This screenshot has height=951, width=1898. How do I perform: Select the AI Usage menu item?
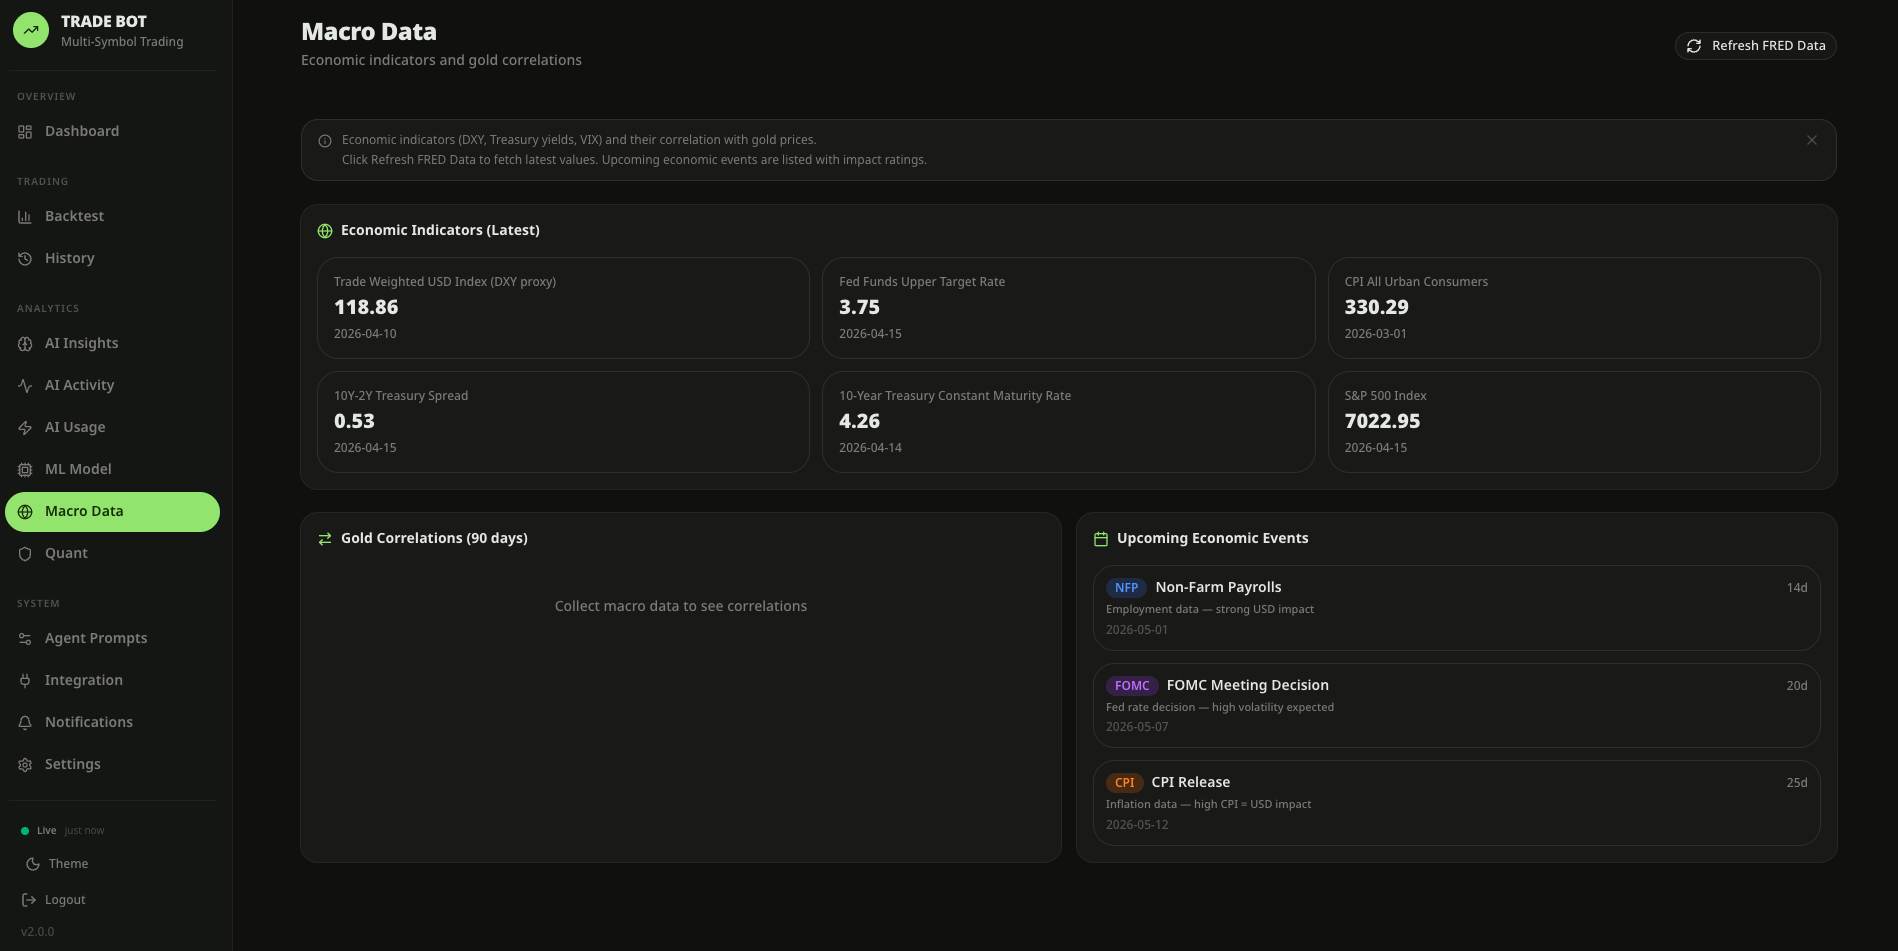click(x=112, y=428)
